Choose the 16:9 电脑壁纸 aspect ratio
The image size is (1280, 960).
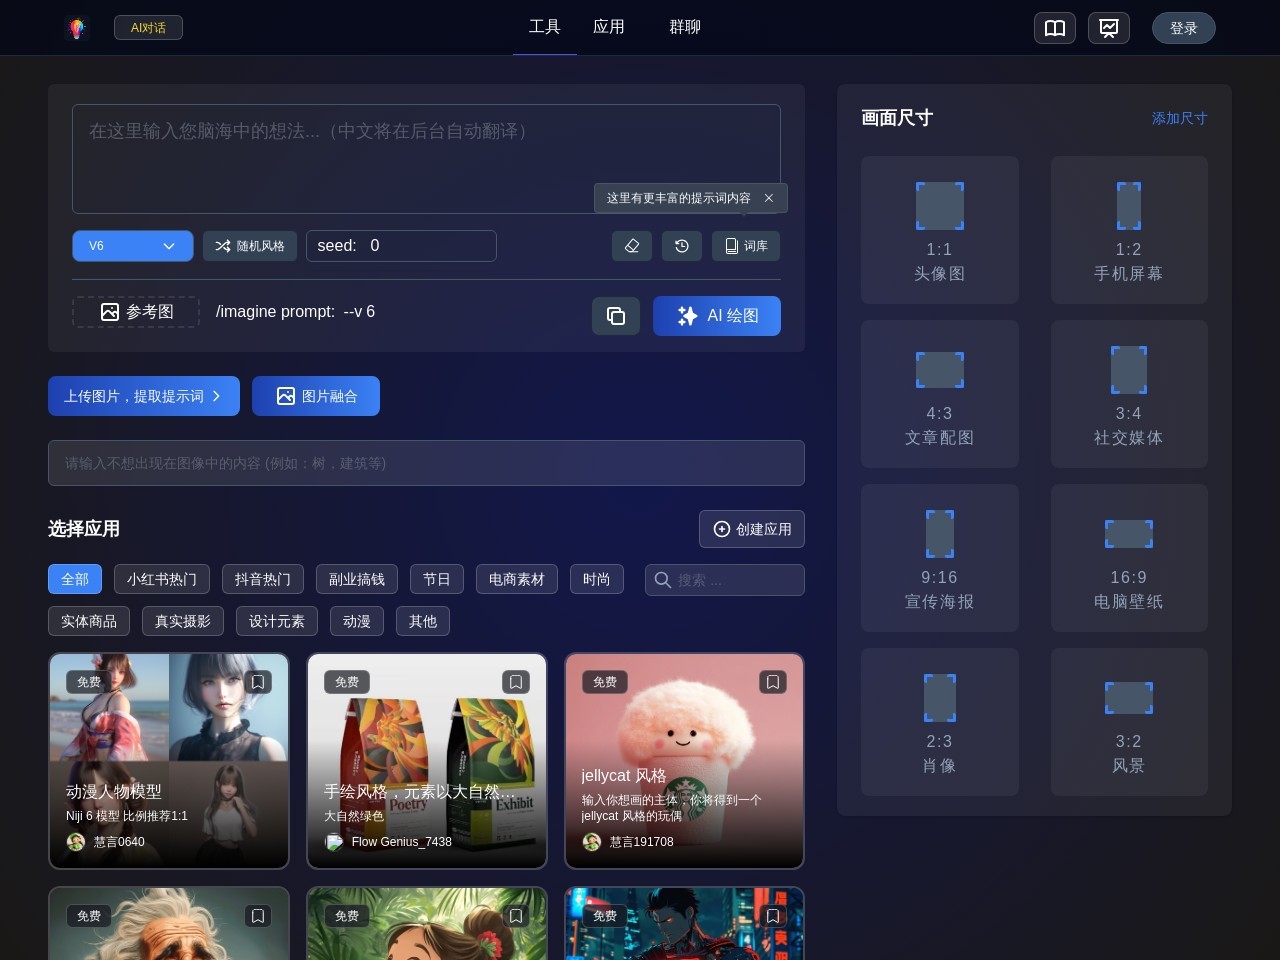click(x=1128, y=558)
